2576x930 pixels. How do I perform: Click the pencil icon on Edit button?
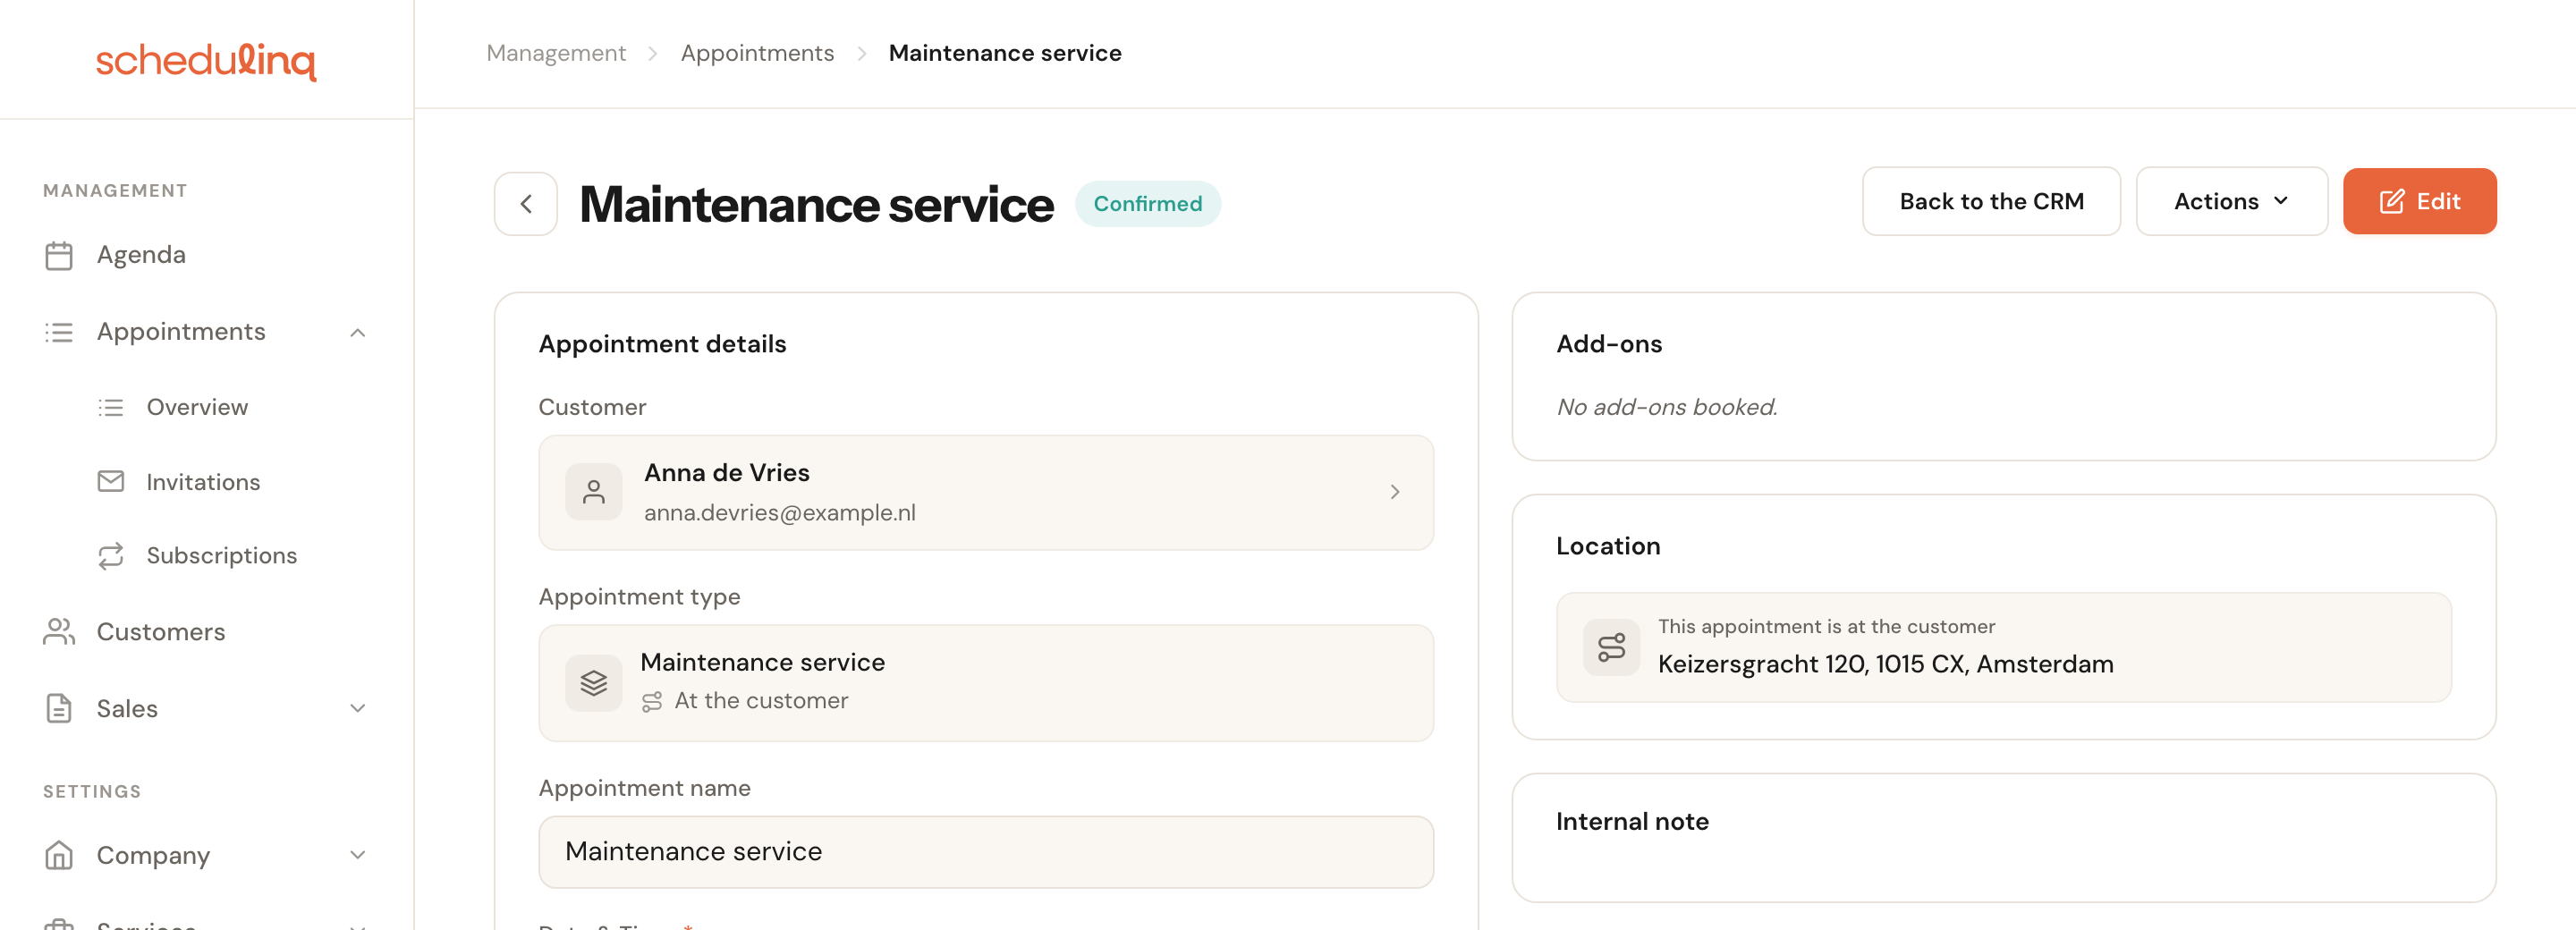point(2391,202)
